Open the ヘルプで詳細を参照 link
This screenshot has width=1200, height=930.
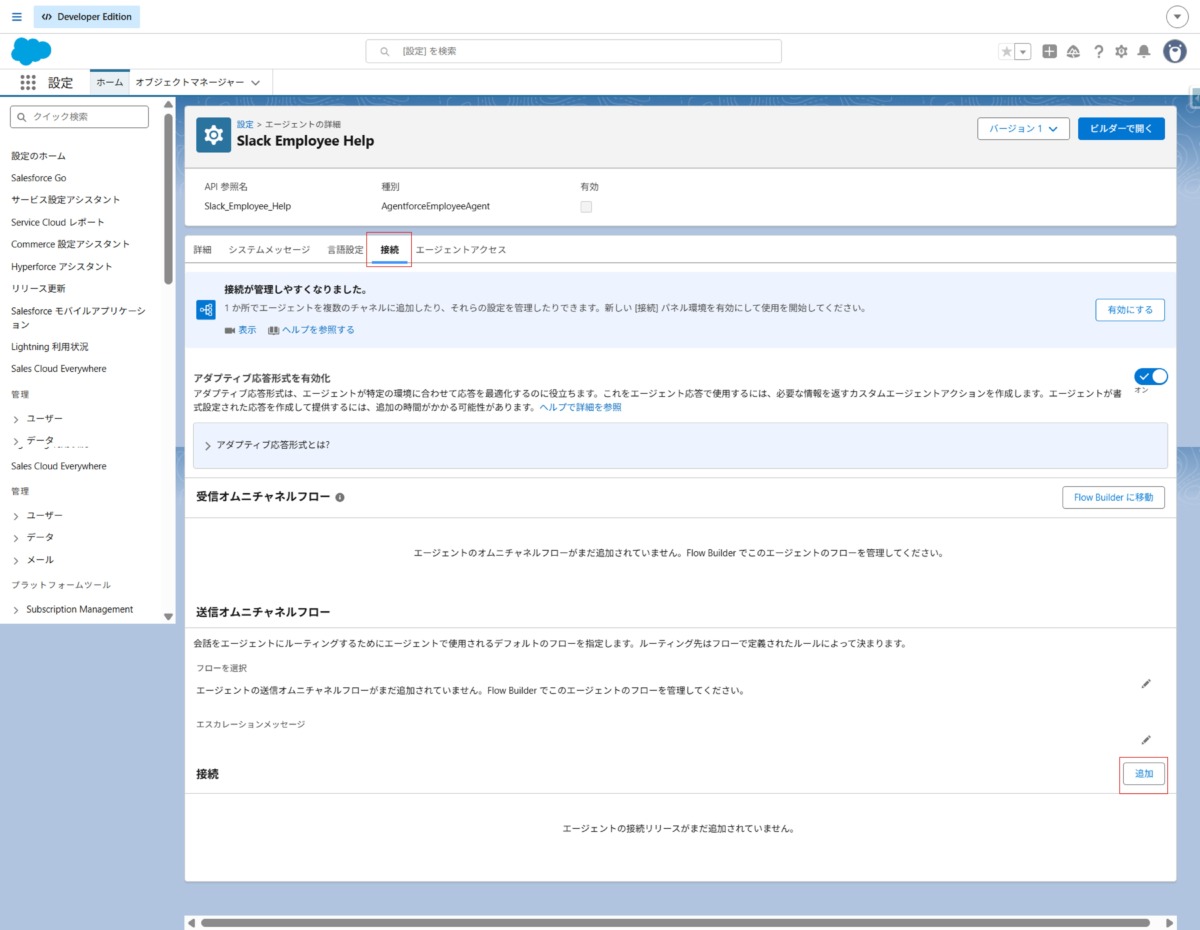click(x=580, y=408)
